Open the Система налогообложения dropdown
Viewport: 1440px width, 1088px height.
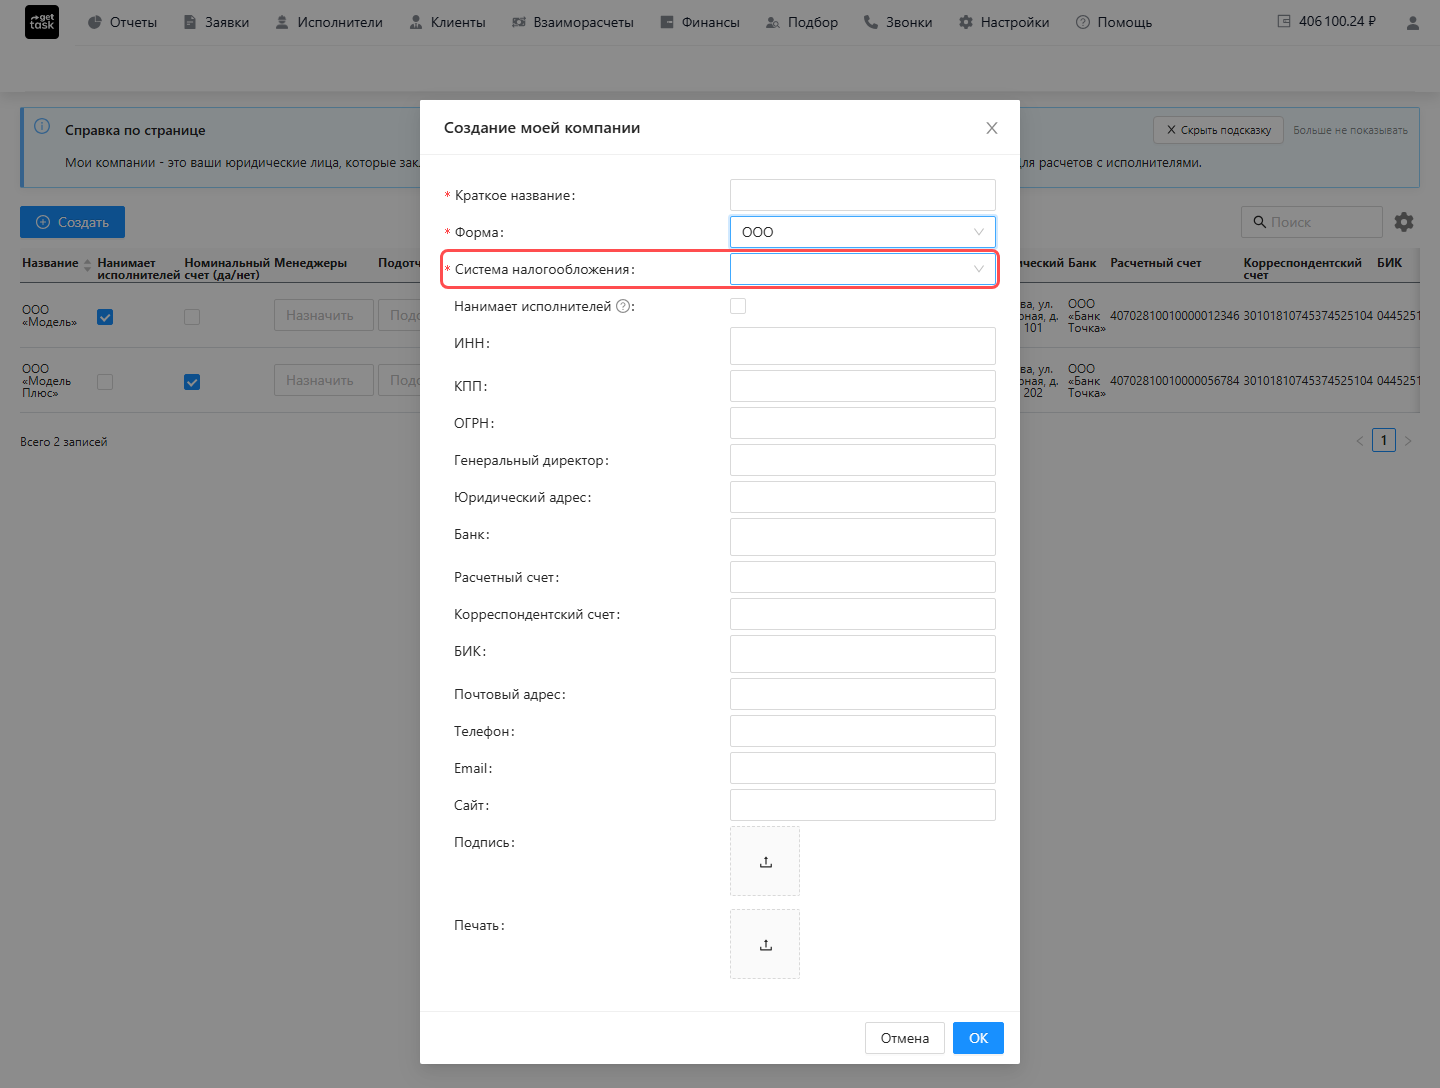[863, 269]
